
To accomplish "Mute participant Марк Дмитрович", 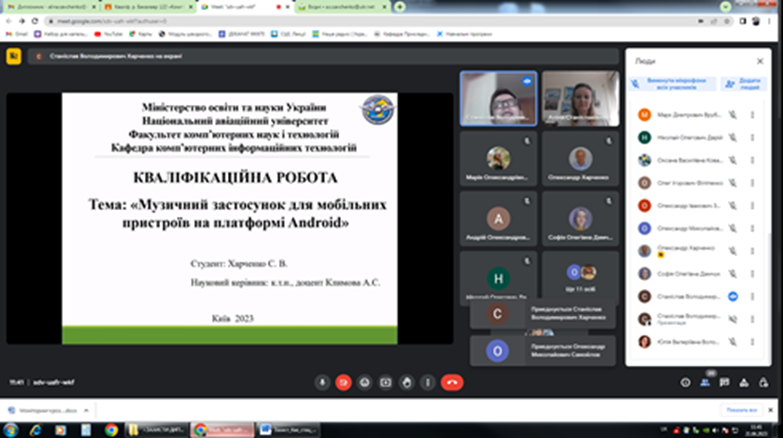I will [x=733, y=115].
